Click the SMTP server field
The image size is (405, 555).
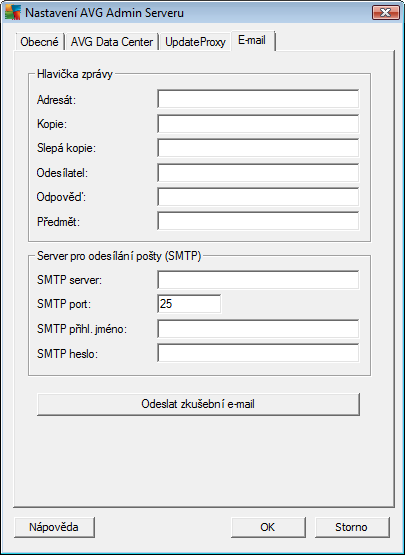(258, 280)
